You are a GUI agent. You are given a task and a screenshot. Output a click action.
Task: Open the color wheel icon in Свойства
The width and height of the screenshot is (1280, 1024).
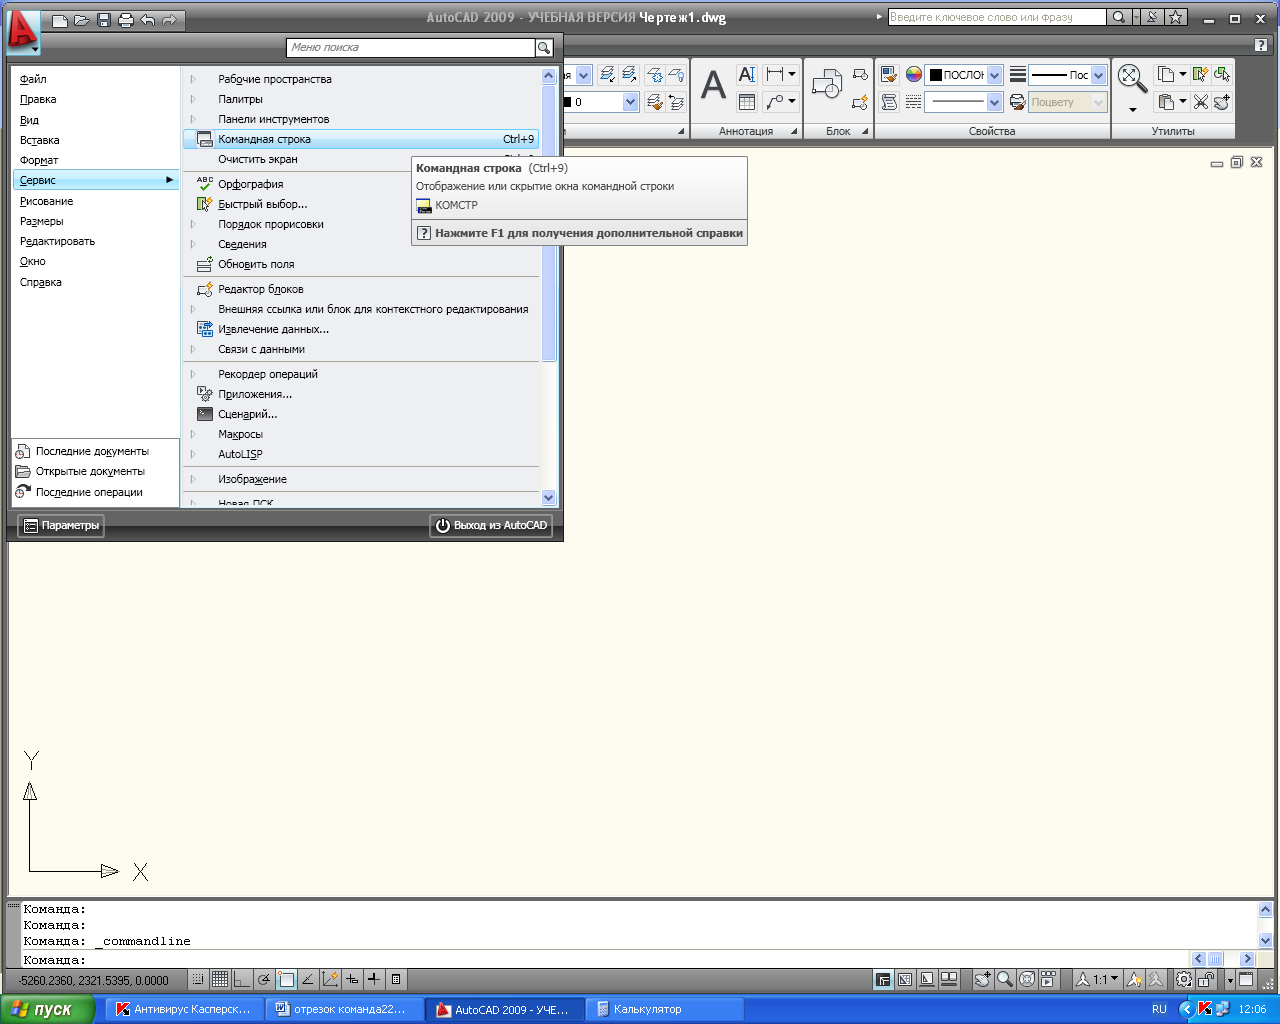coord(914,74)
